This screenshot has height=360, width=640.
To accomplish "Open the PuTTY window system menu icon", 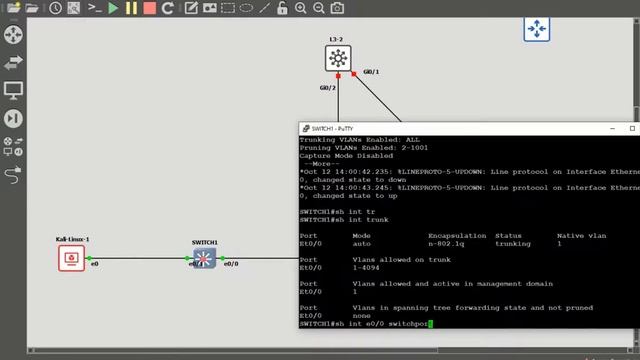I will (306, 129).
